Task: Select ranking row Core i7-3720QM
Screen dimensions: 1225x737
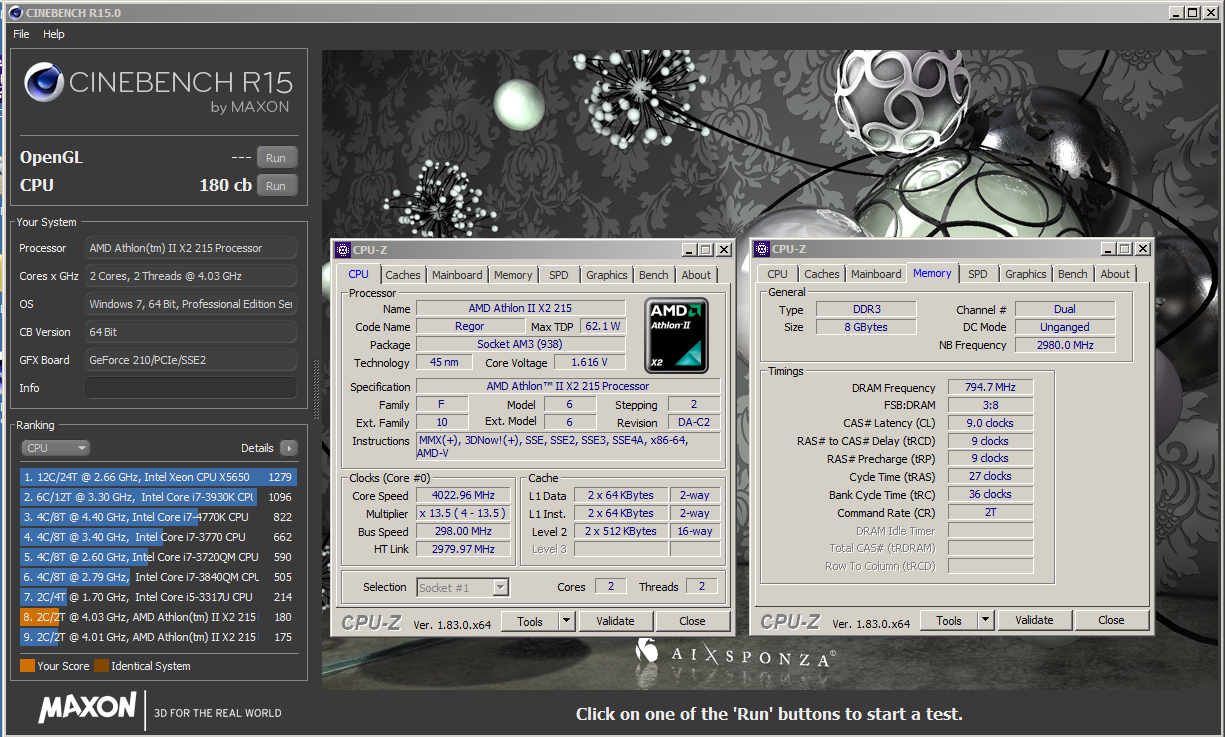Action: [x=158, y=557]
